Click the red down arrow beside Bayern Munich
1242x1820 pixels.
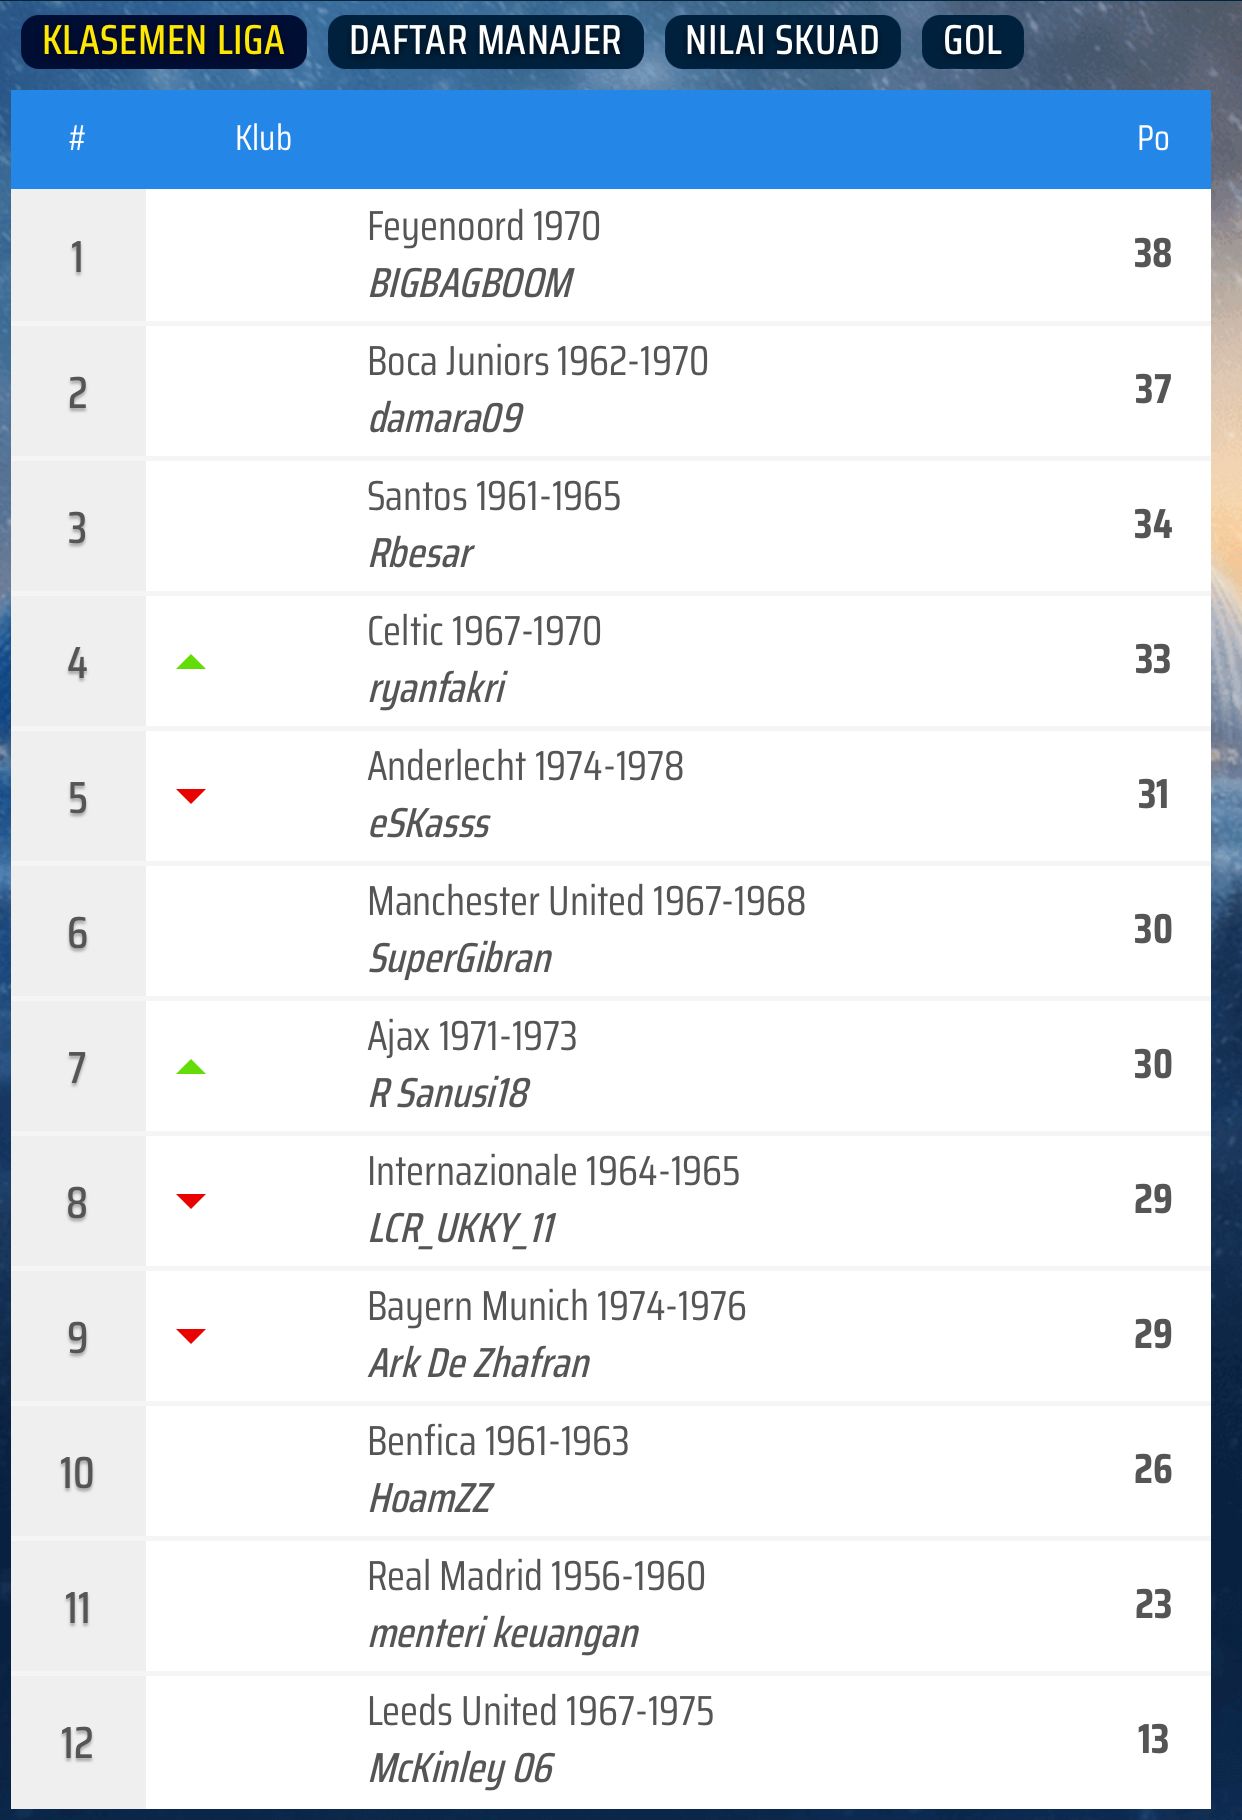190,1336
